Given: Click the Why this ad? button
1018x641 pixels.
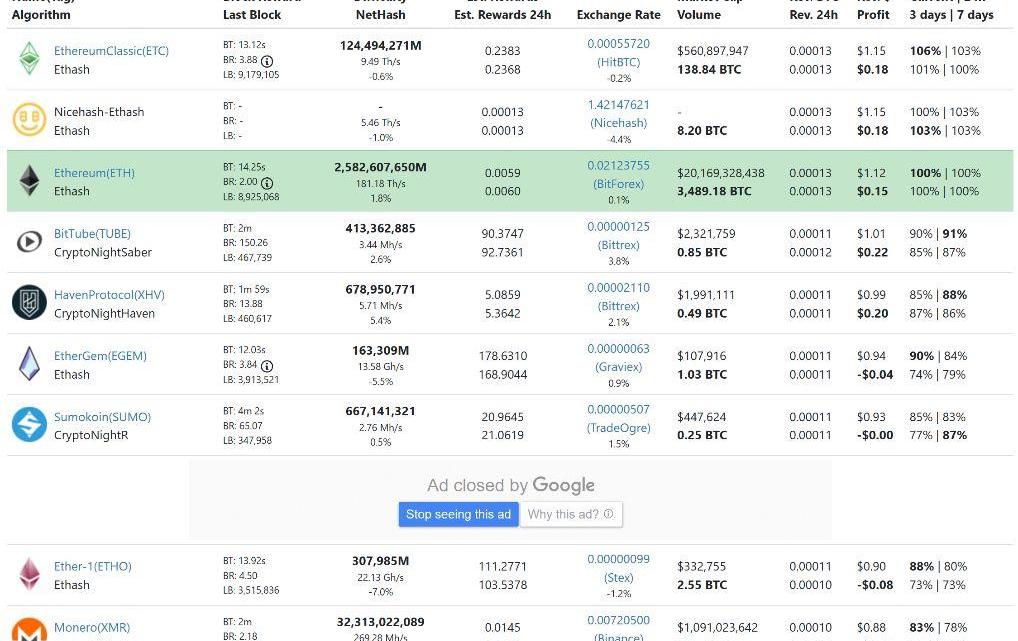Looking at the screenshot, I should point(571,514).
